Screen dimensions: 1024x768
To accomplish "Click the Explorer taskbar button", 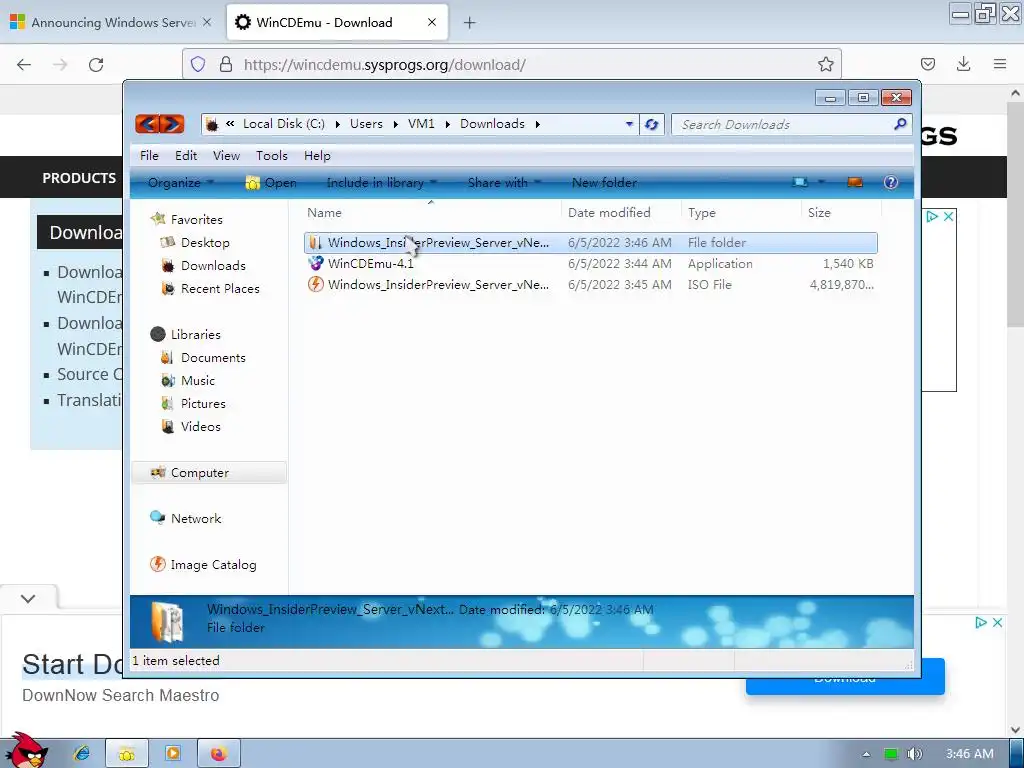I will 127,754.
